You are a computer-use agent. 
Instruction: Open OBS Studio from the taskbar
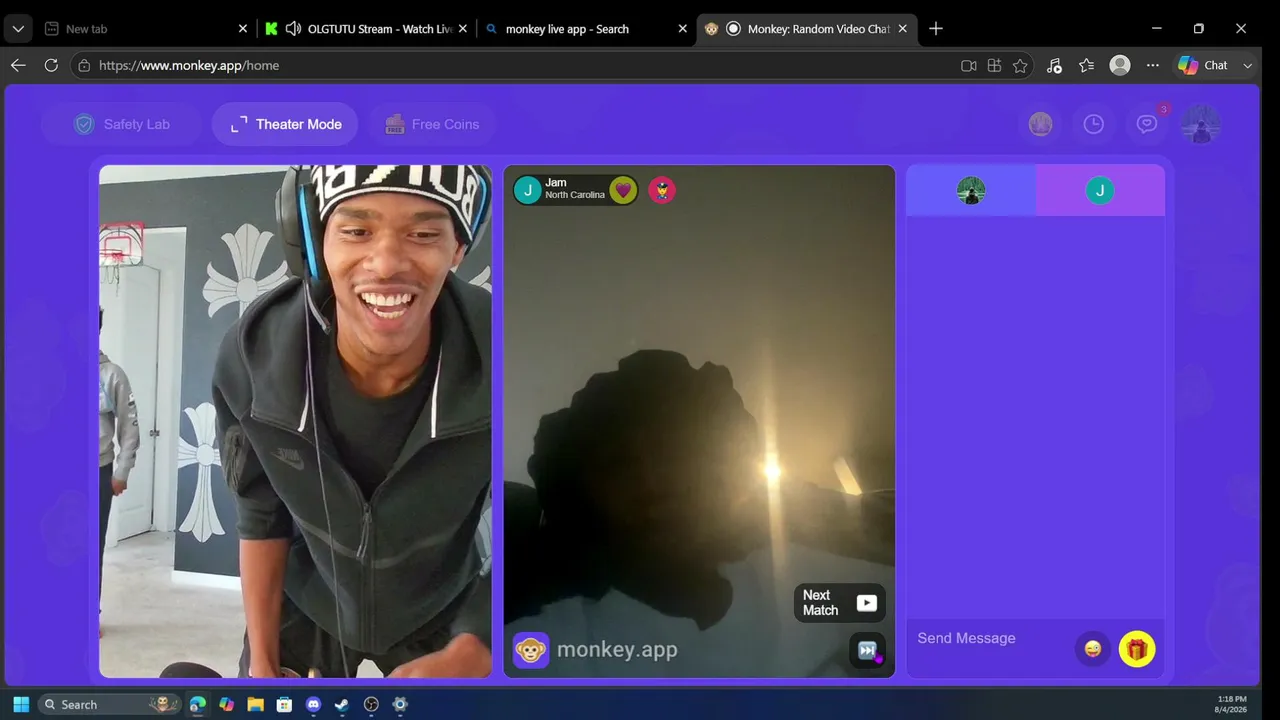(371, 704)
